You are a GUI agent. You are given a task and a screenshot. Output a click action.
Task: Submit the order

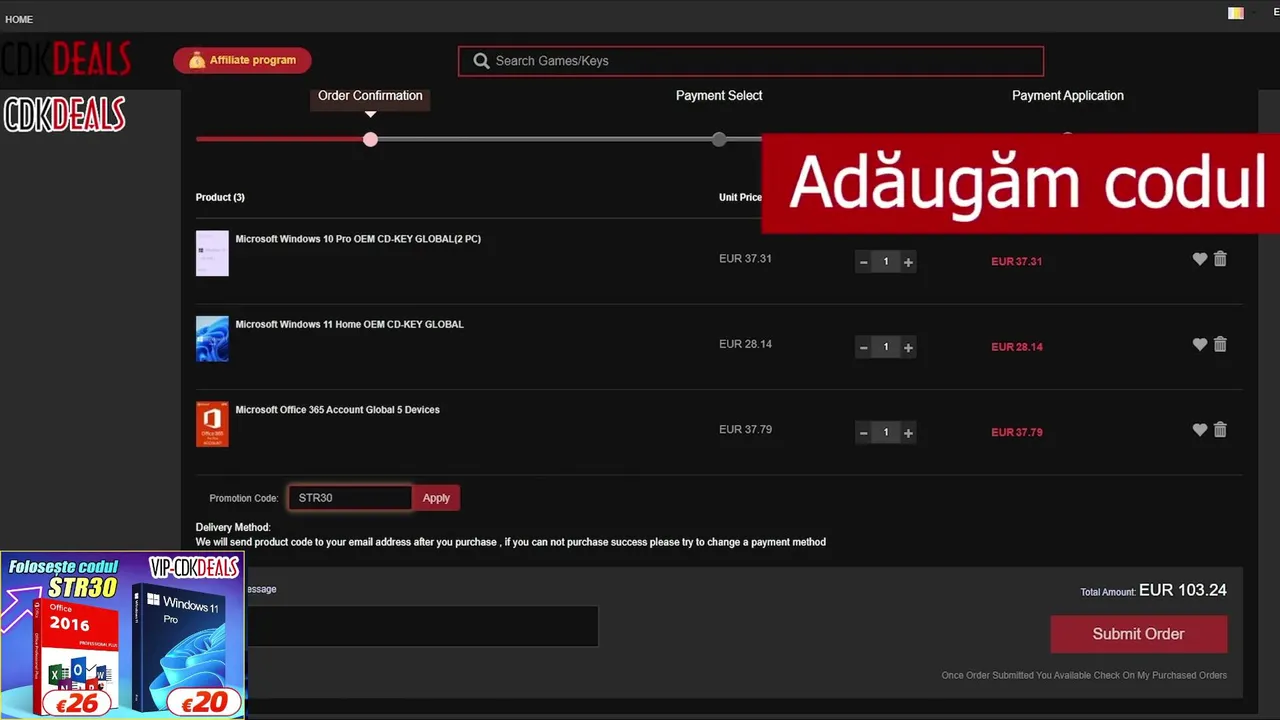coord(1138,634)
